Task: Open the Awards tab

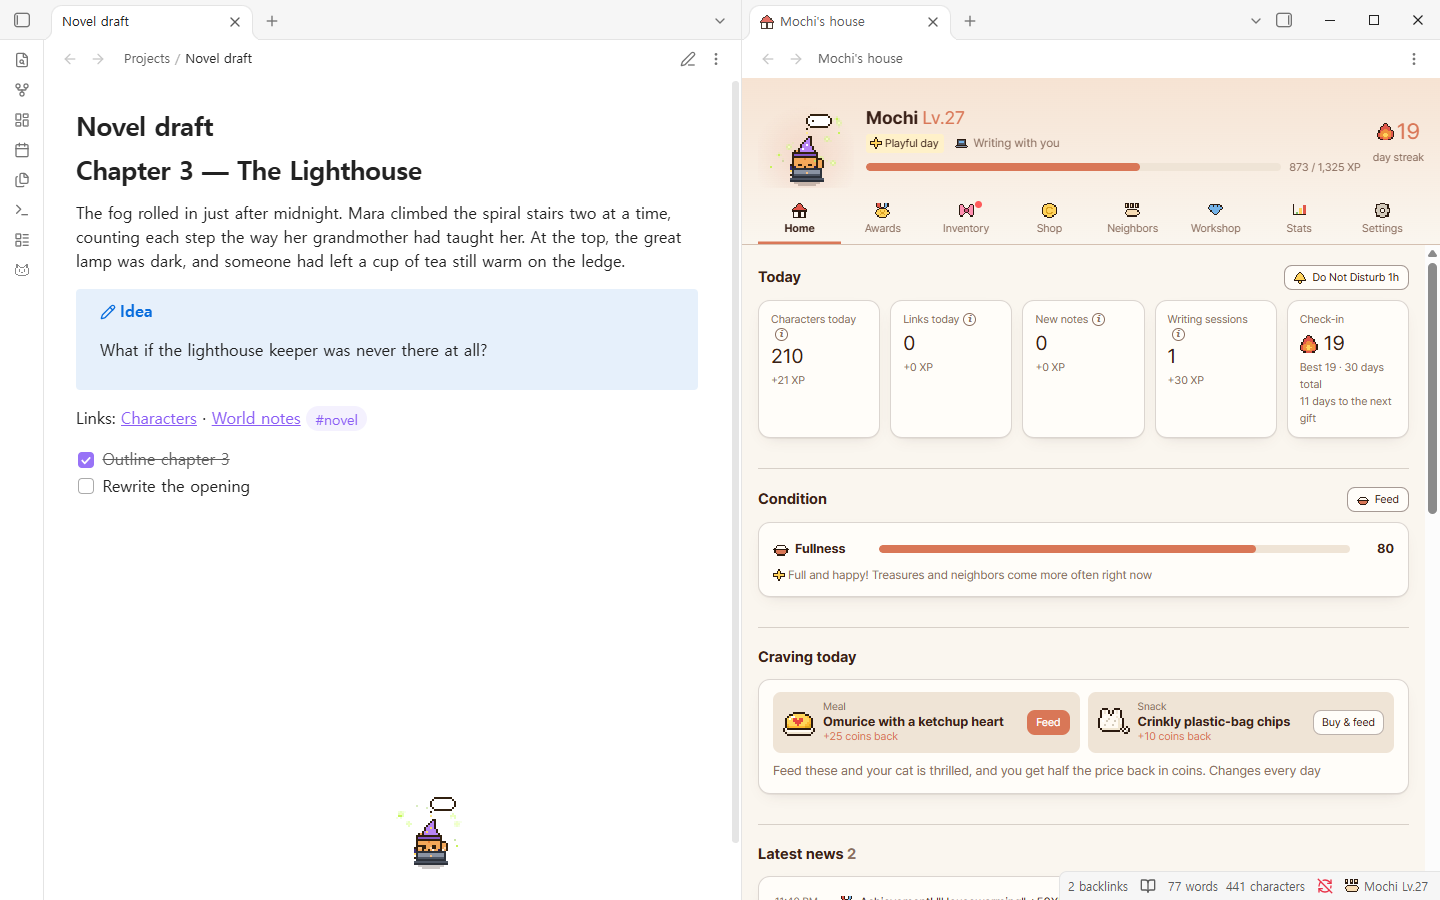Action: pos(883,218)
